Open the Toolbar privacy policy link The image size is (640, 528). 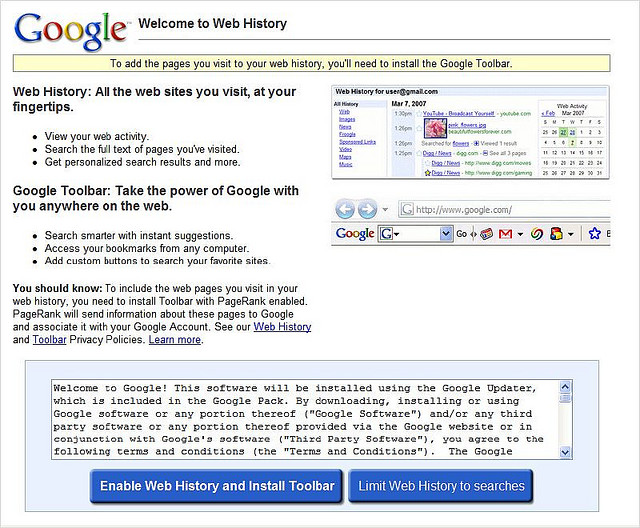[49, 339]
